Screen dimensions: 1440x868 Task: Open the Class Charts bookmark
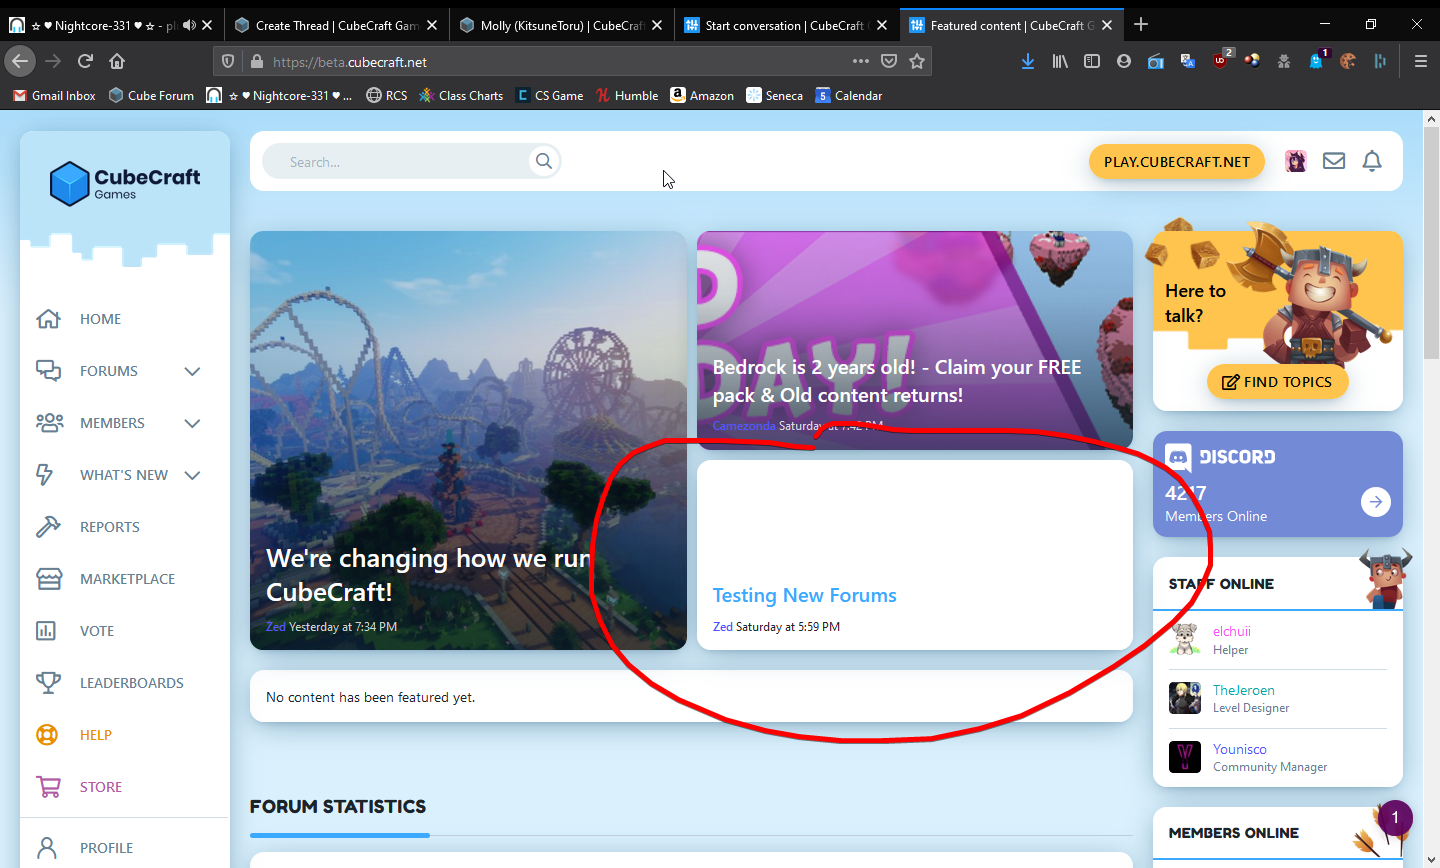tap(461, 95)
